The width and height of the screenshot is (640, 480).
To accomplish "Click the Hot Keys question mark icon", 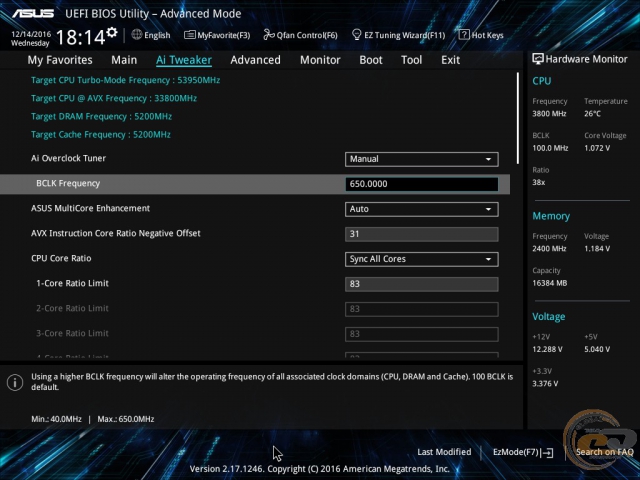I will [464, 35].
